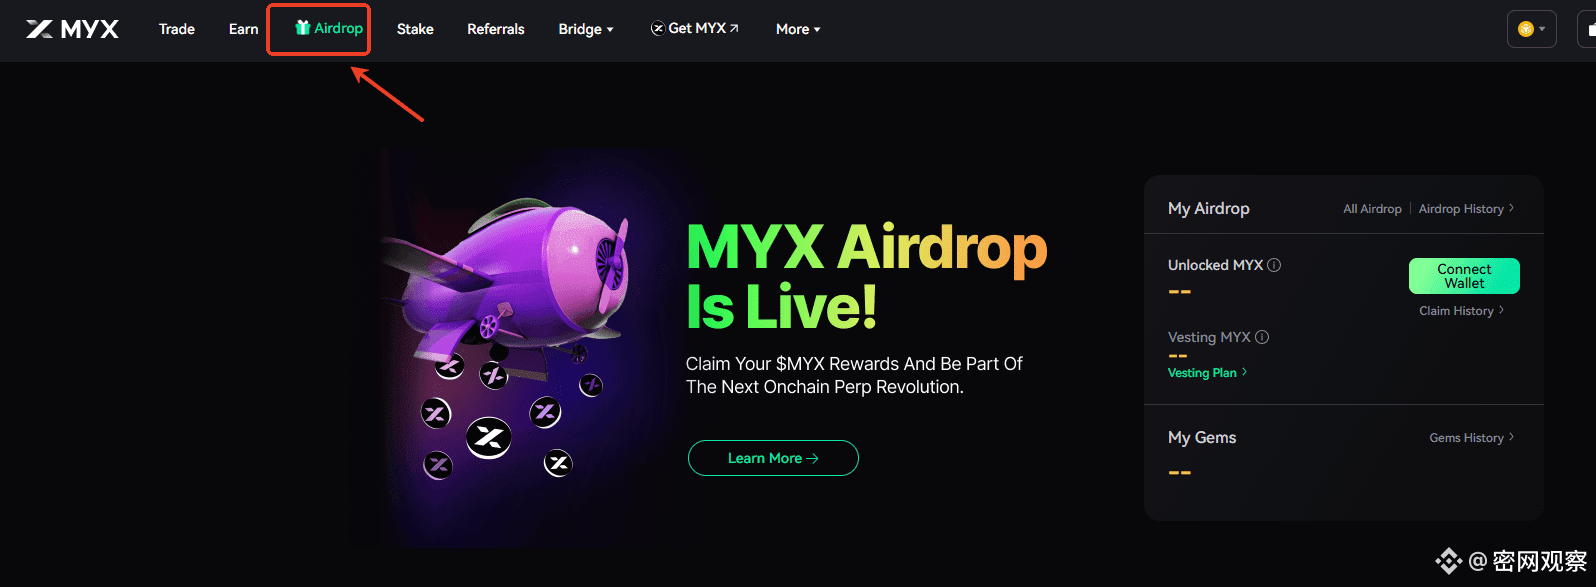Open the Trade menu item
The height and width of the screenshot is (587, 1596).
tap(177, 29)
